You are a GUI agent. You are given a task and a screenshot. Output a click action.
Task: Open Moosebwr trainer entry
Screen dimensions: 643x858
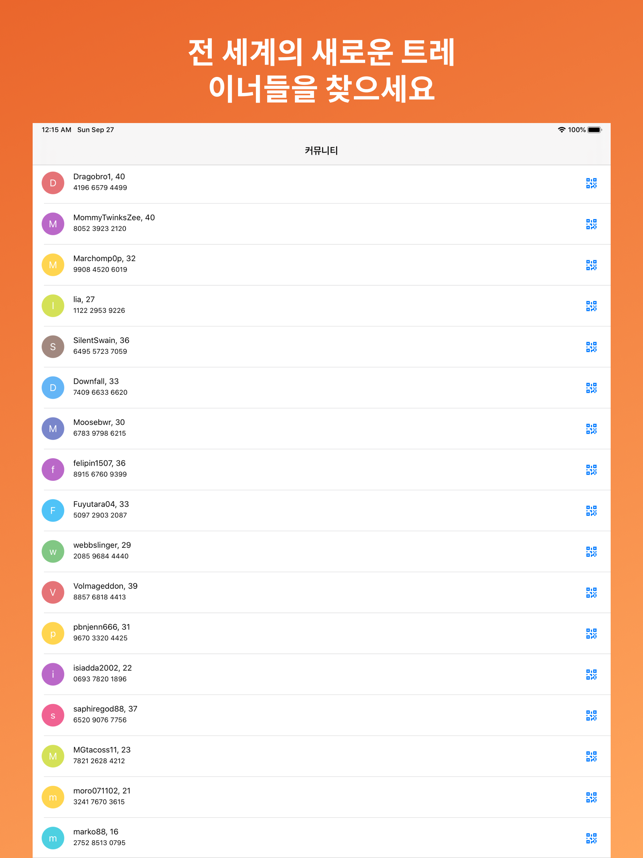pyautogui.click(x=322, y=428)
